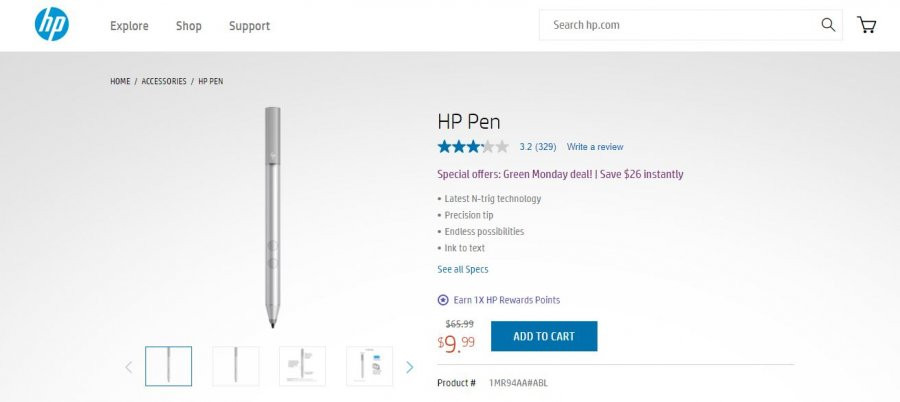Open the shopping cart icon

tap(866, 25)
